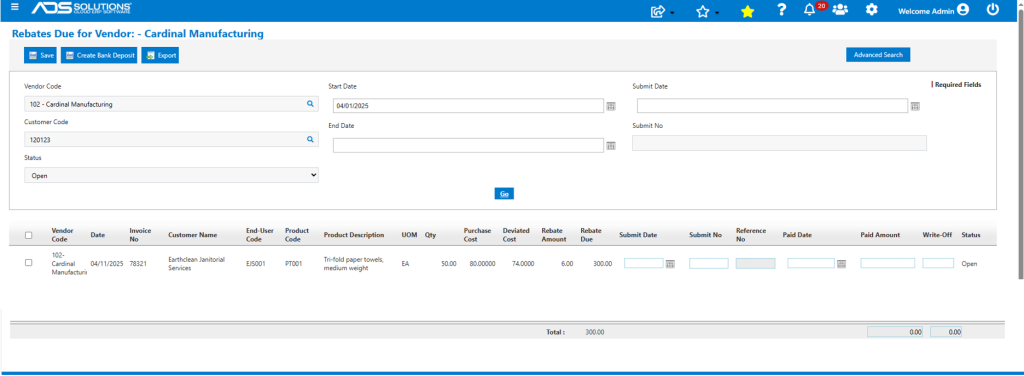Check the invoice 78321 row checkbox
The width and height of the screenshot is (1024, 376).
[28, 262]
